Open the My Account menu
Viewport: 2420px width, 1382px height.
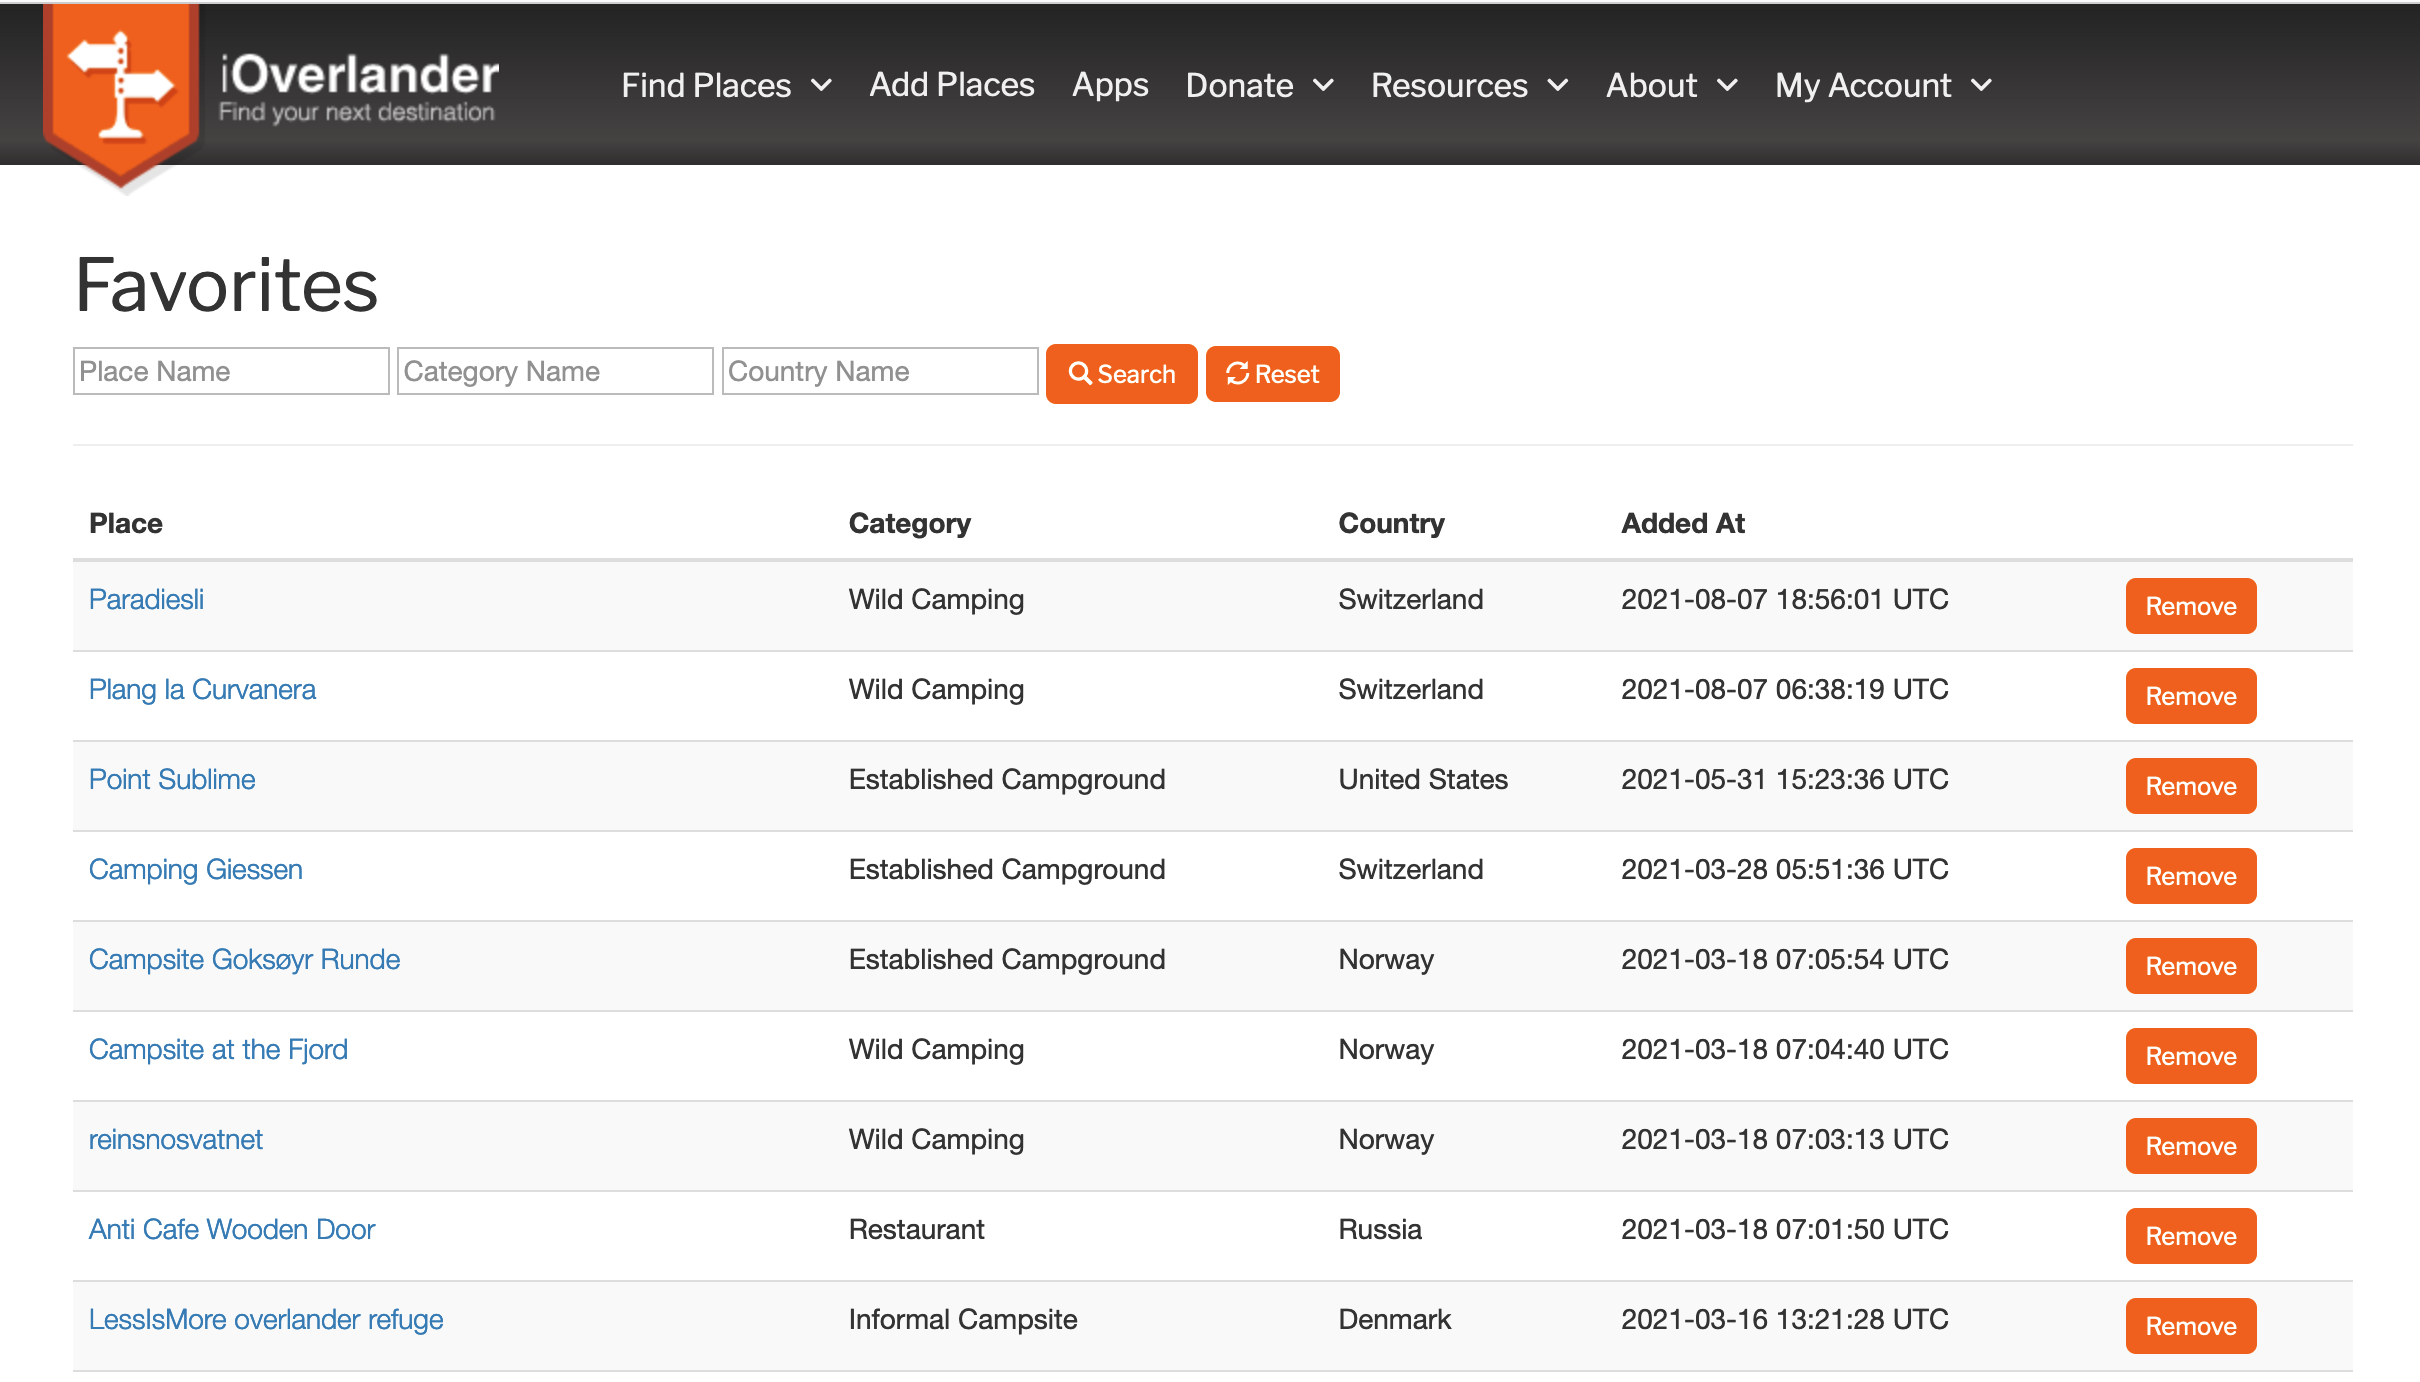coord(1883,85)
